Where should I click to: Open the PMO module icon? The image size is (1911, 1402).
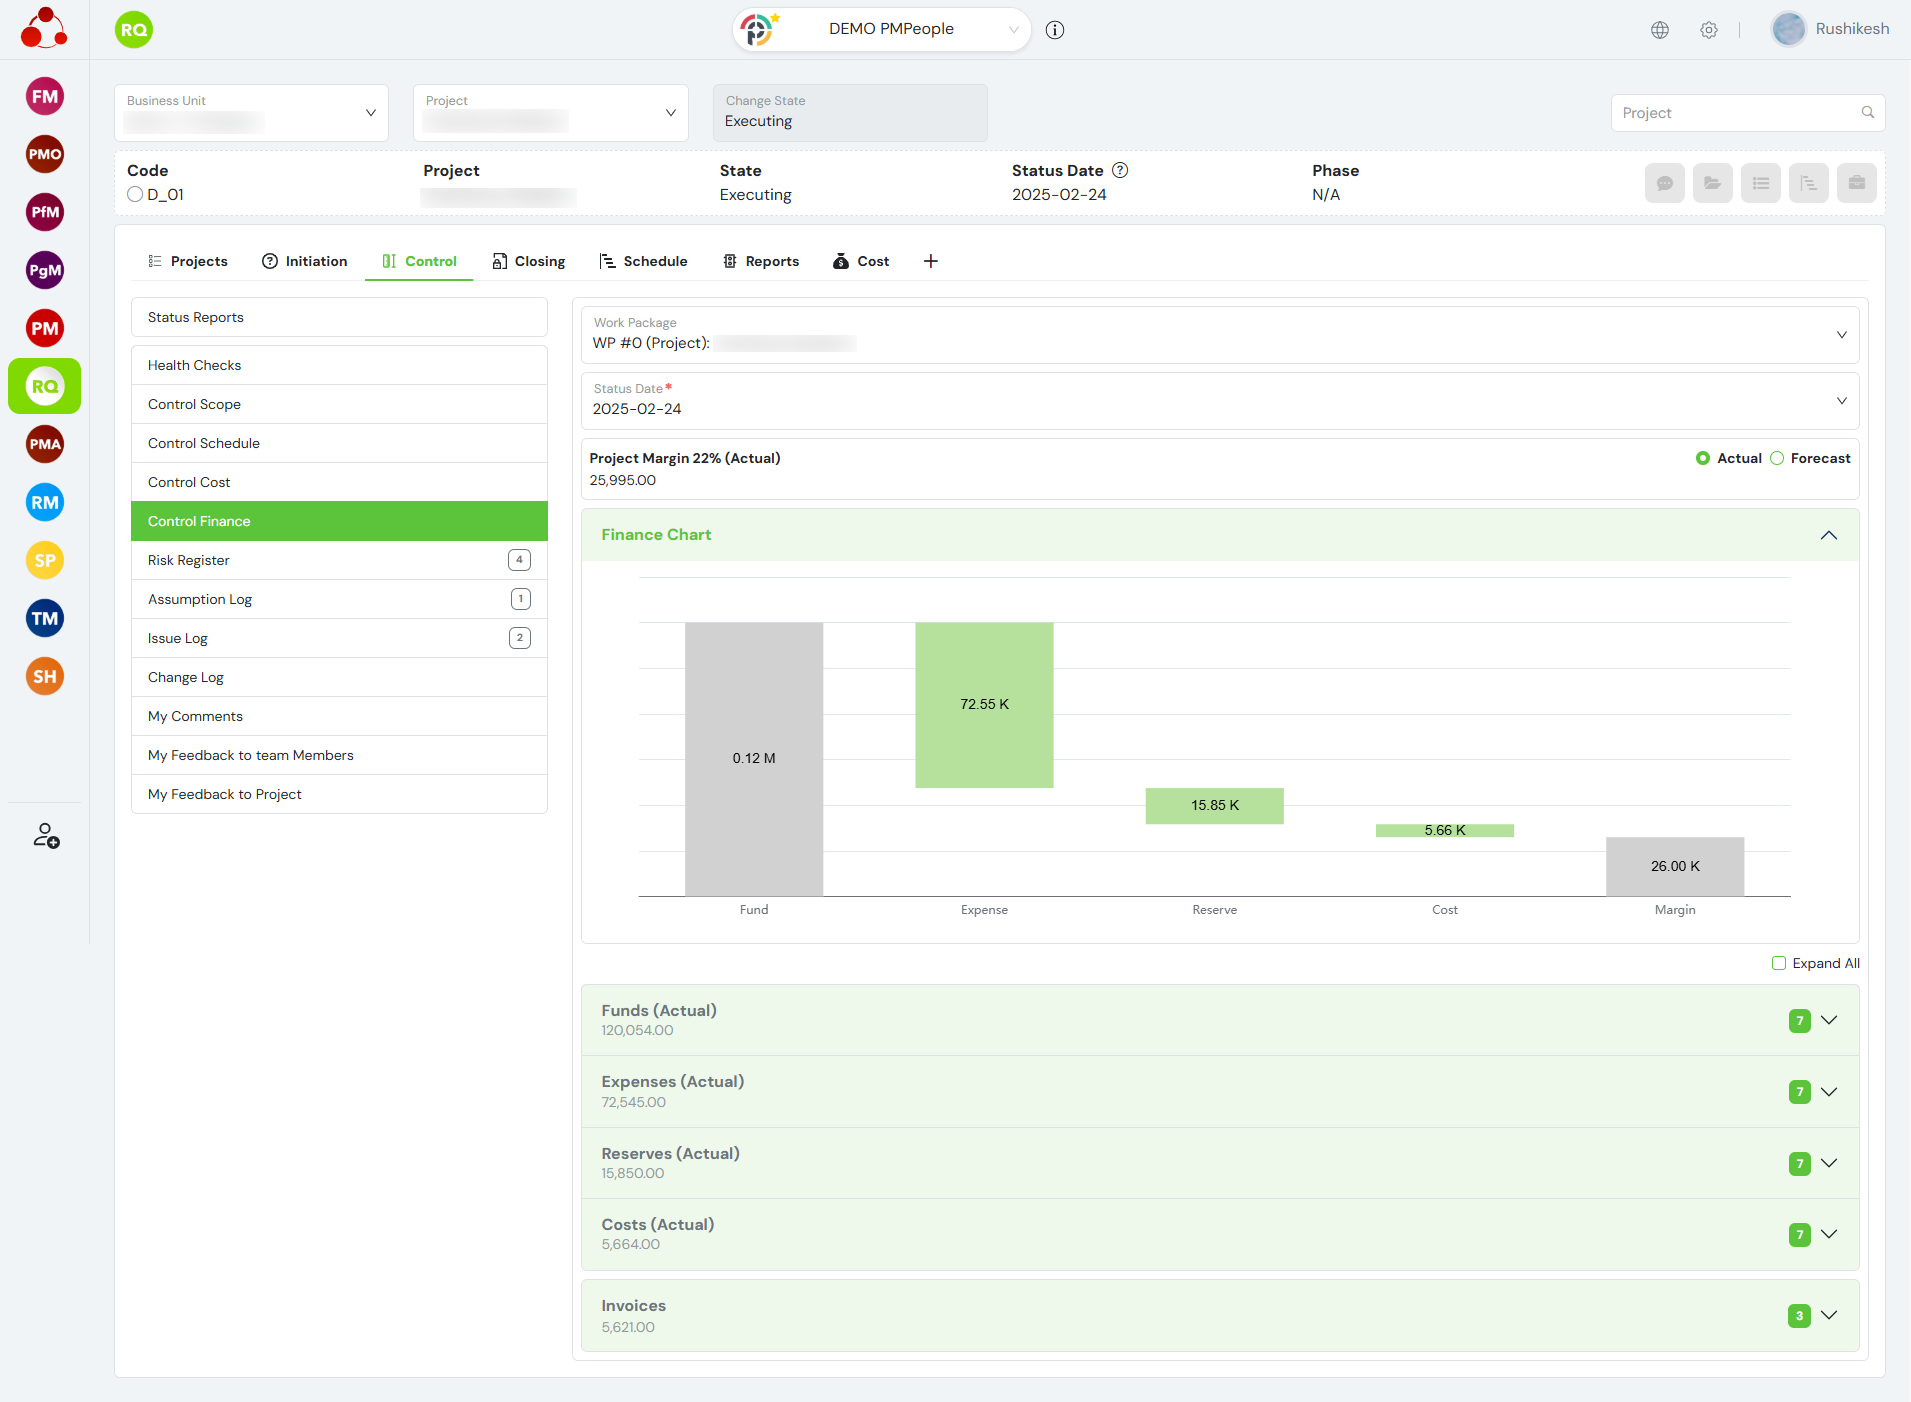click(x=45, y=155)
